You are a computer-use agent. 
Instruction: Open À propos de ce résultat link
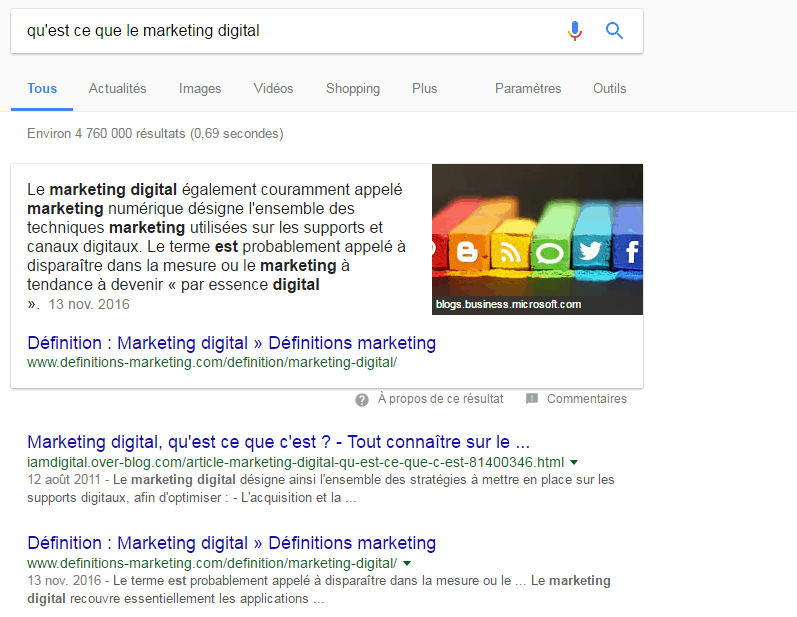pos(440,399)
